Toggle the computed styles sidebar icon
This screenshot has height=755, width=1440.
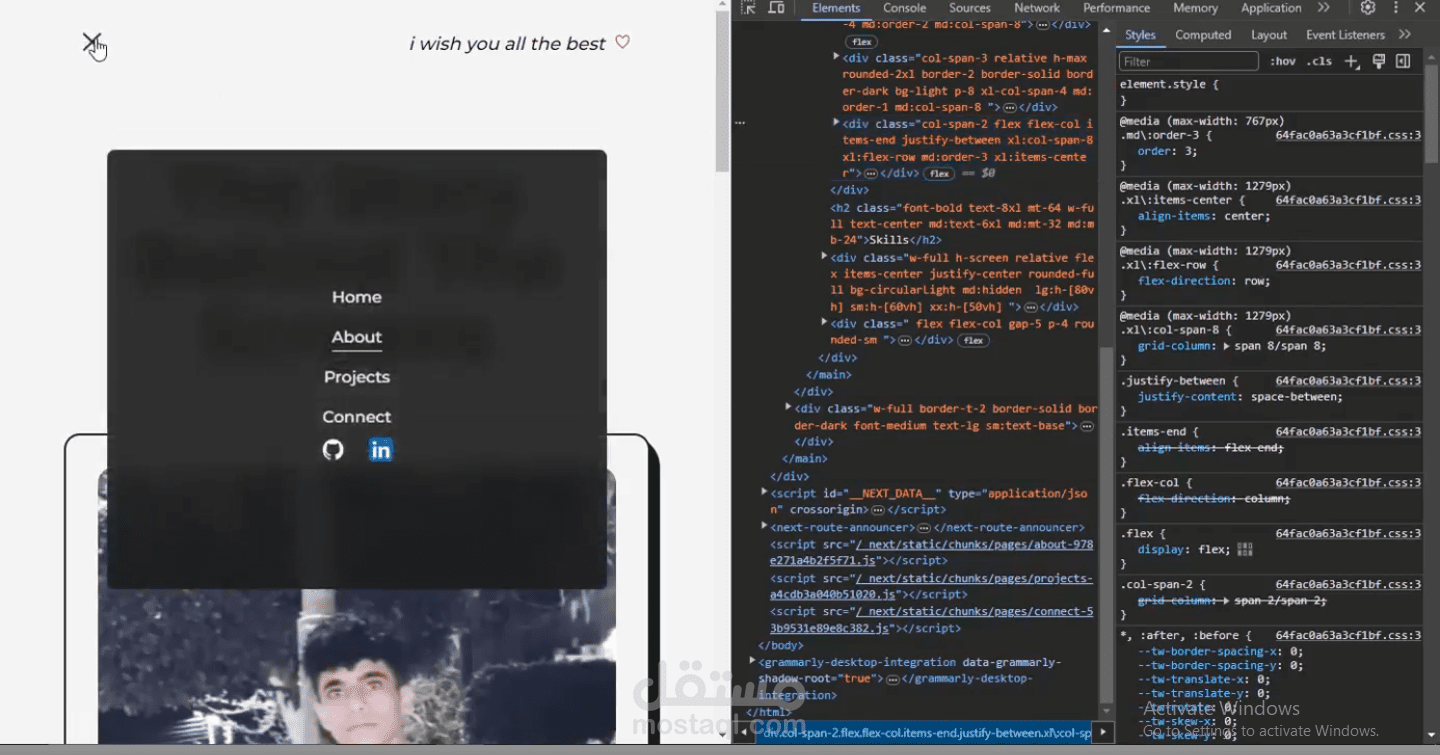click(1403, 62)
